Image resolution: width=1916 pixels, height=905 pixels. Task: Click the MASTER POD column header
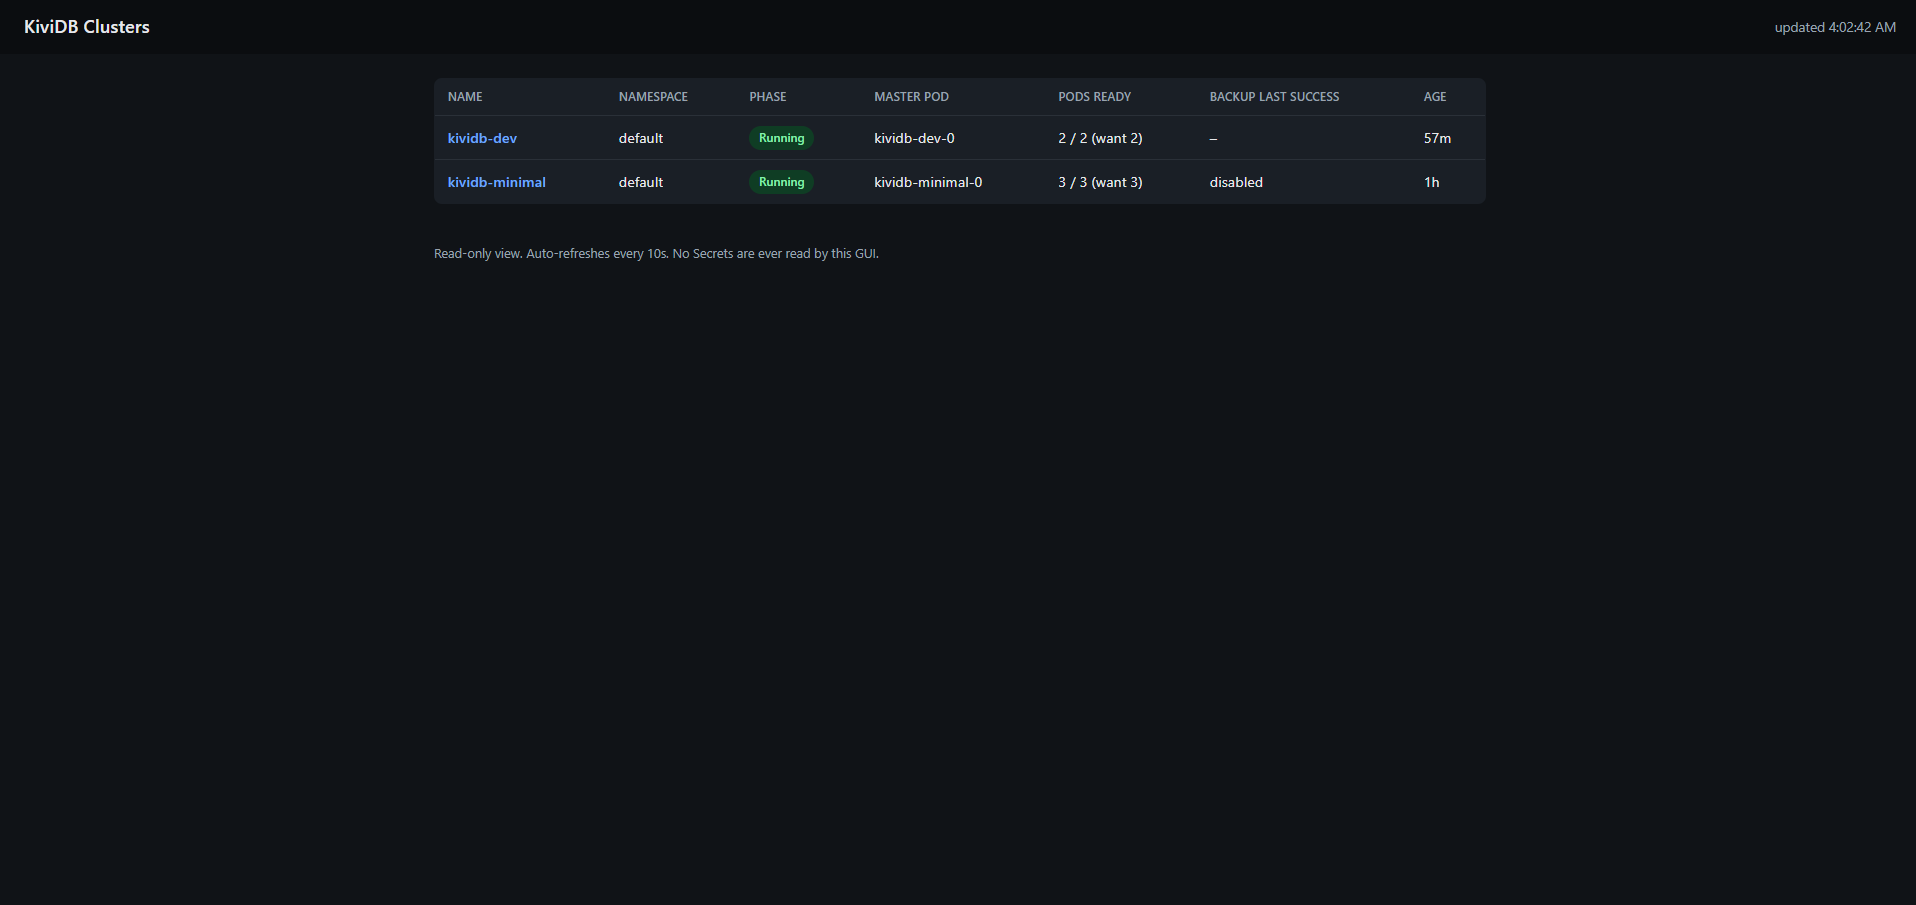911,97
